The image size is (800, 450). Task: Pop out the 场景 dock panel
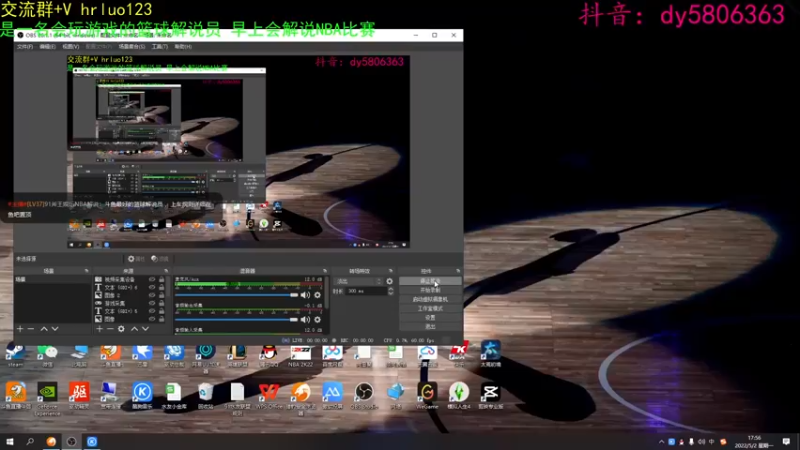point(86,271)
